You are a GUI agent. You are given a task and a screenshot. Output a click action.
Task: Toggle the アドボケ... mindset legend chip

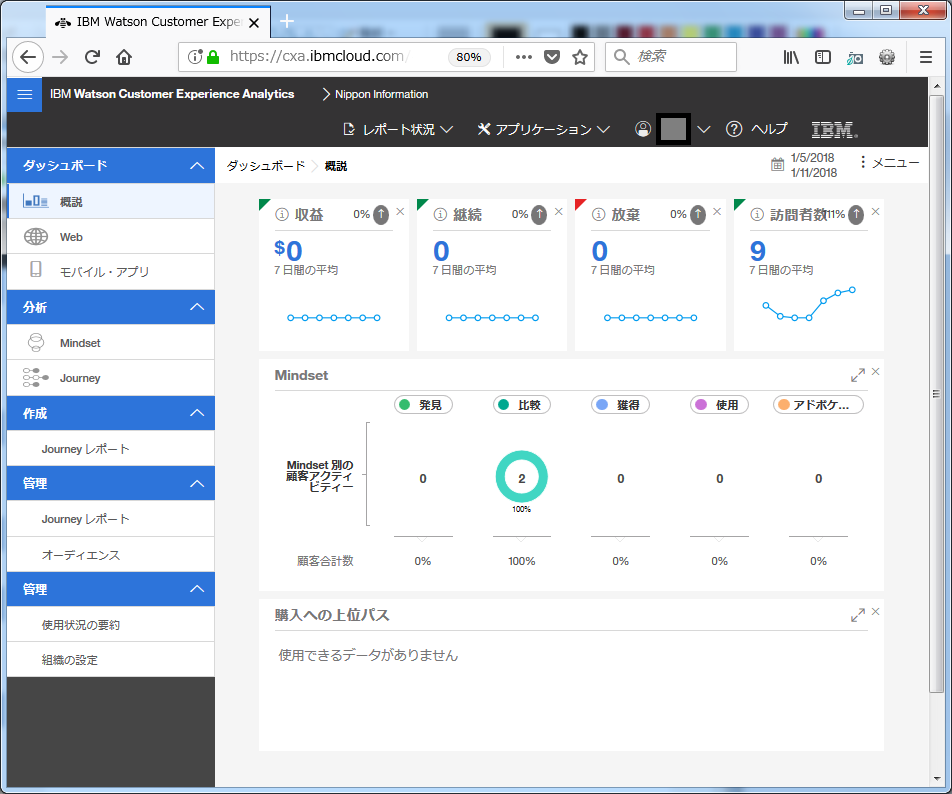818,405
